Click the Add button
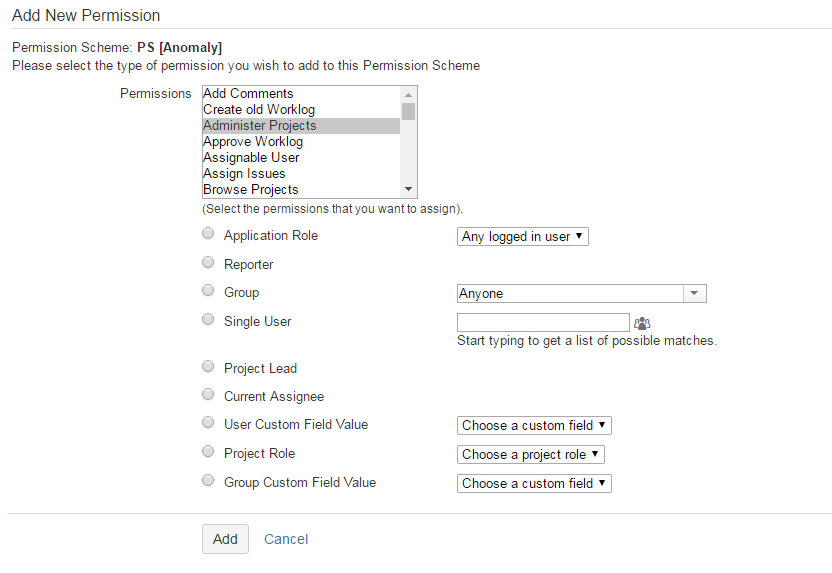This screenshot has height=573, width=832. click(225, 539)
